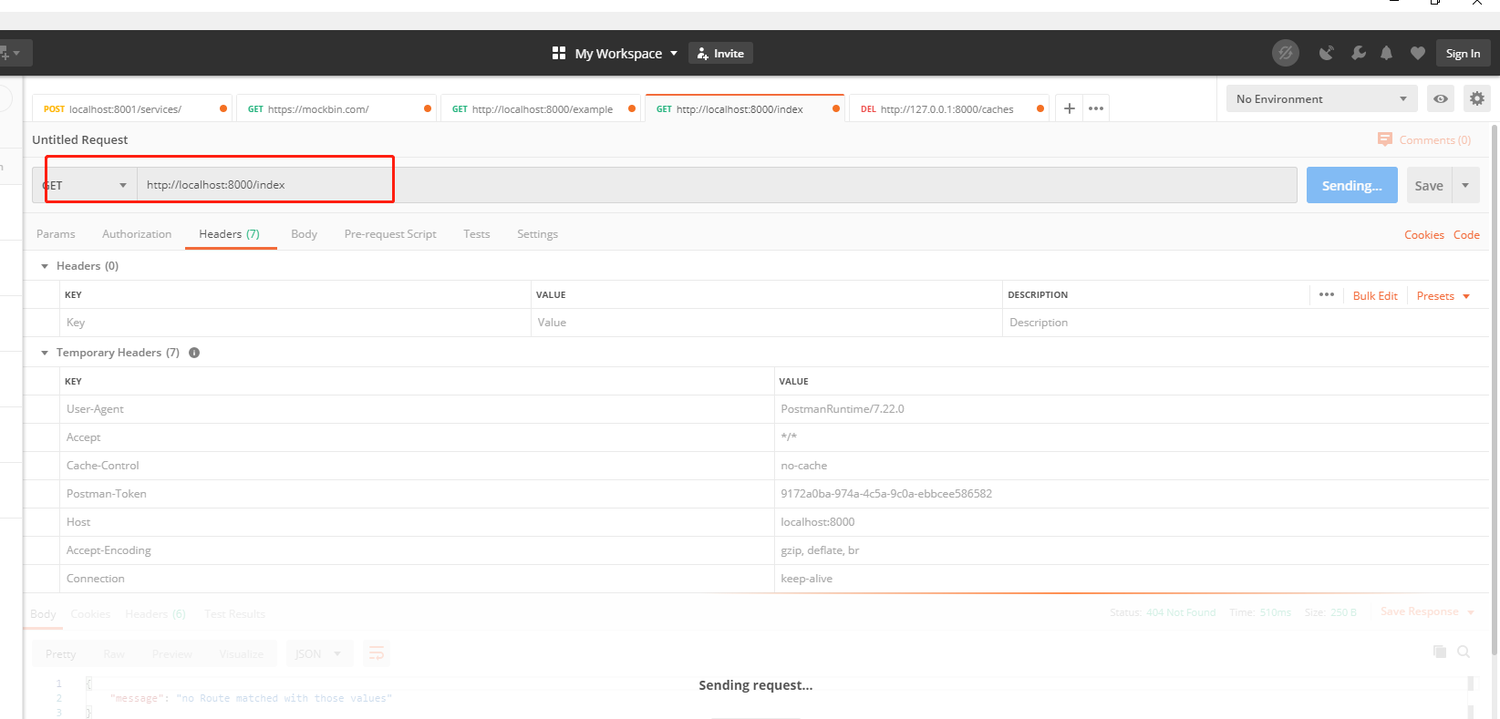Open the No Environment dropdown
The height and width of the screenshot is (719, 1500).
tap(1322, 99)
